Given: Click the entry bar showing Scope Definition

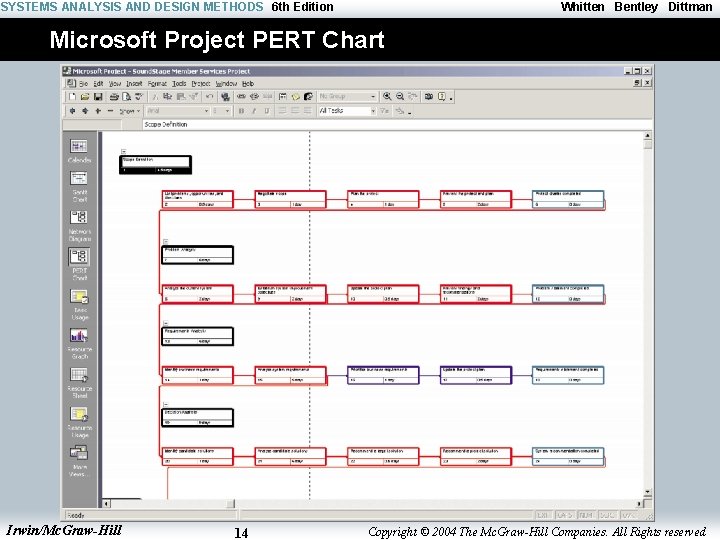Looking at the screenshot, I should click(396, 124).
